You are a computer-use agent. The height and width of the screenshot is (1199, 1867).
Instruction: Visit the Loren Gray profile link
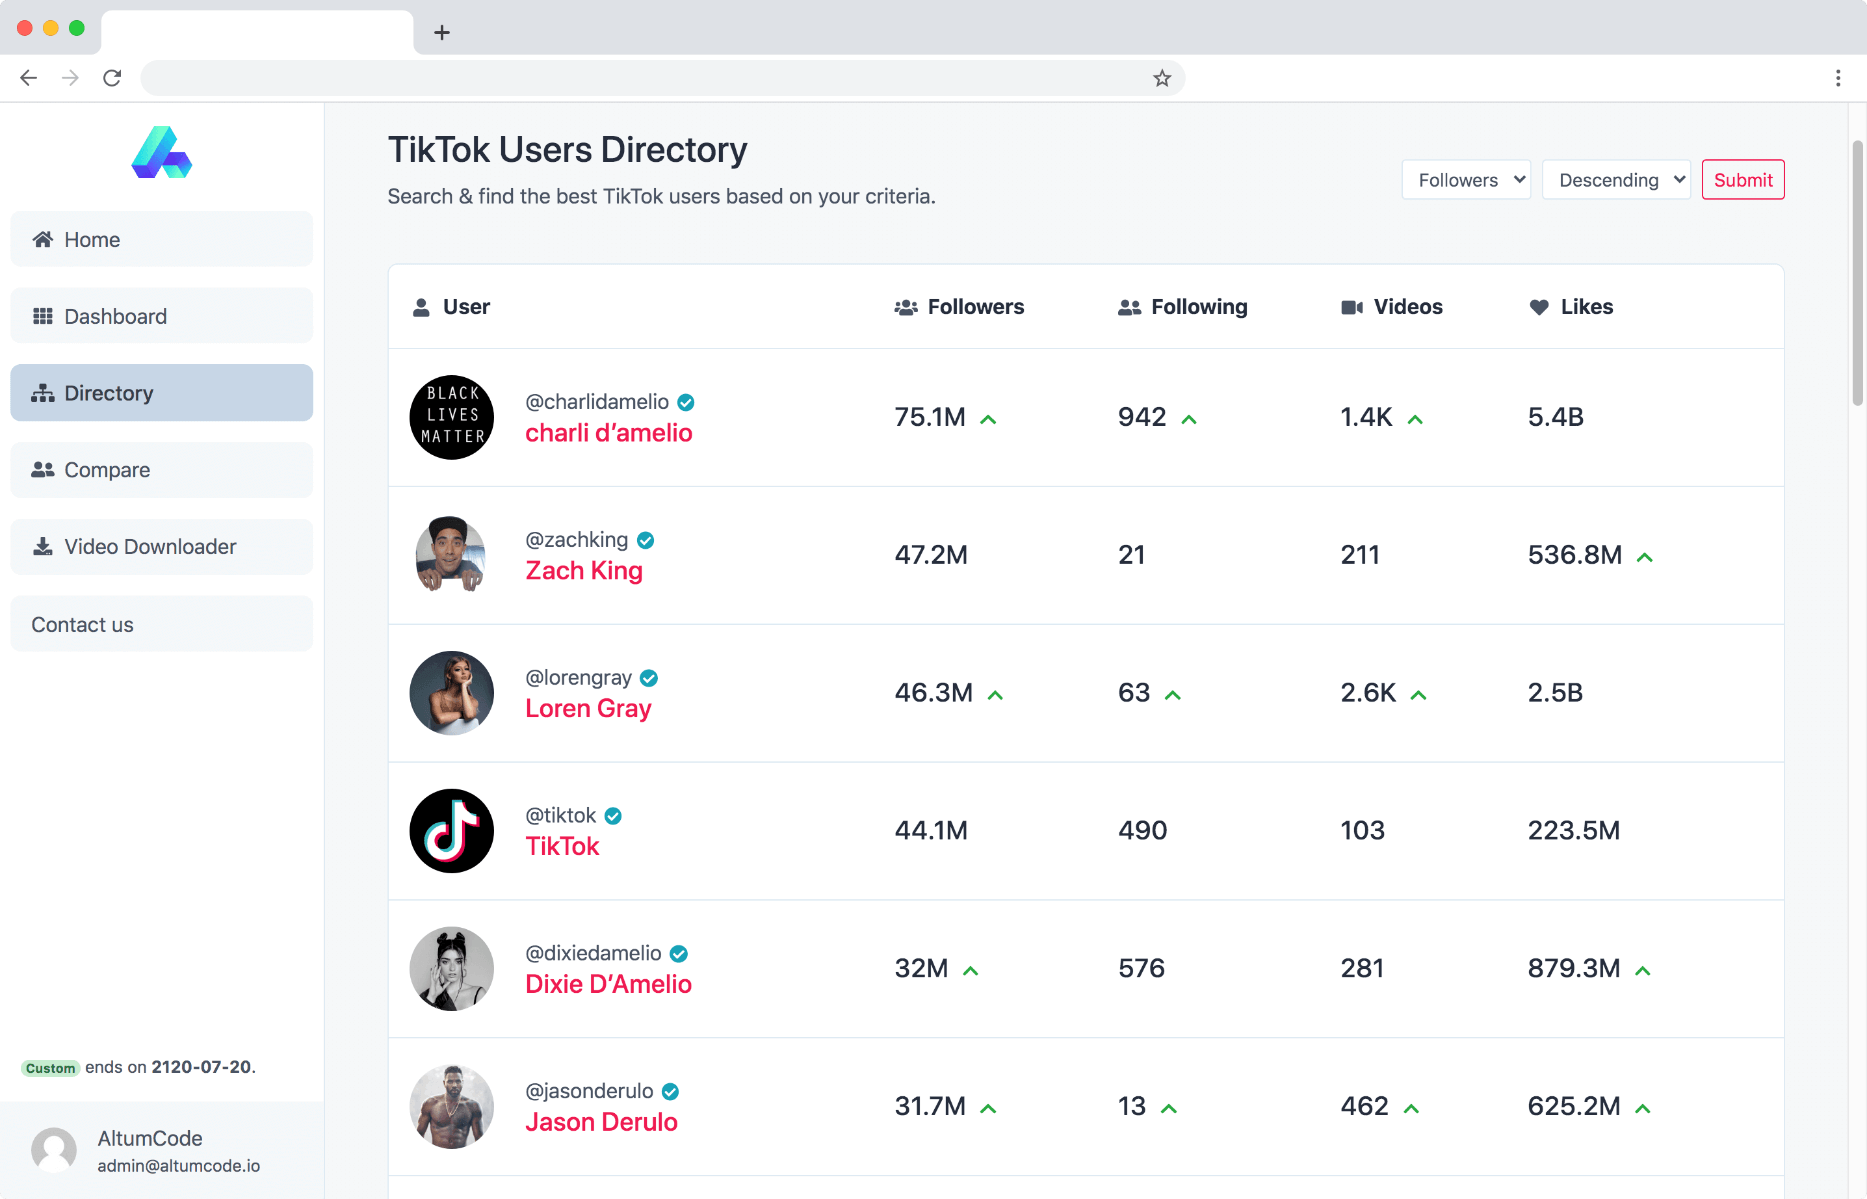pos(588,709)
